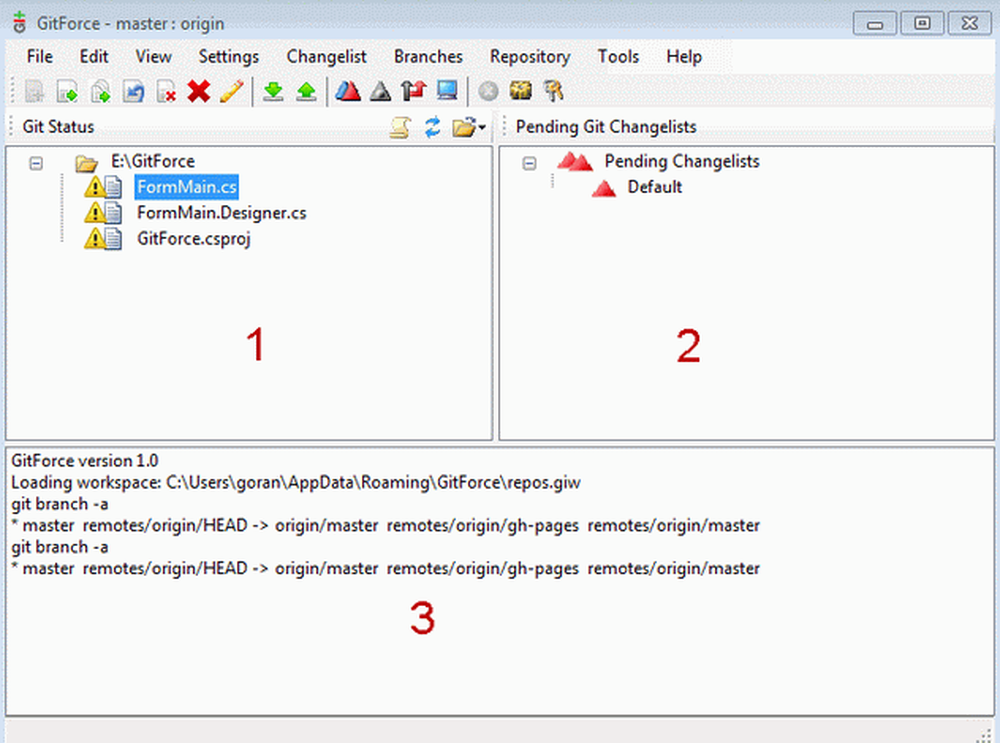Viewport: 1000px width, 743px height.
Task: Open the Repository menu
Action: pyautogui.click(x=530, y=57)
